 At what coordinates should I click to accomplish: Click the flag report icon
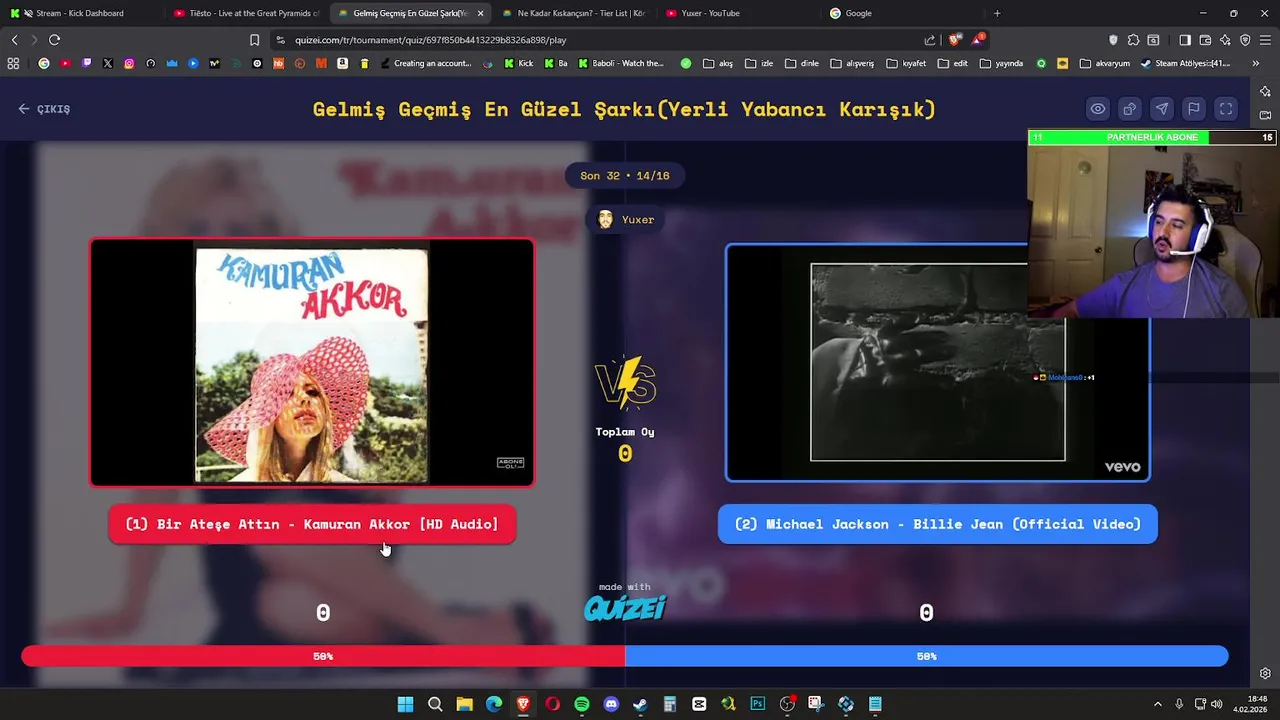point(1194,109)
